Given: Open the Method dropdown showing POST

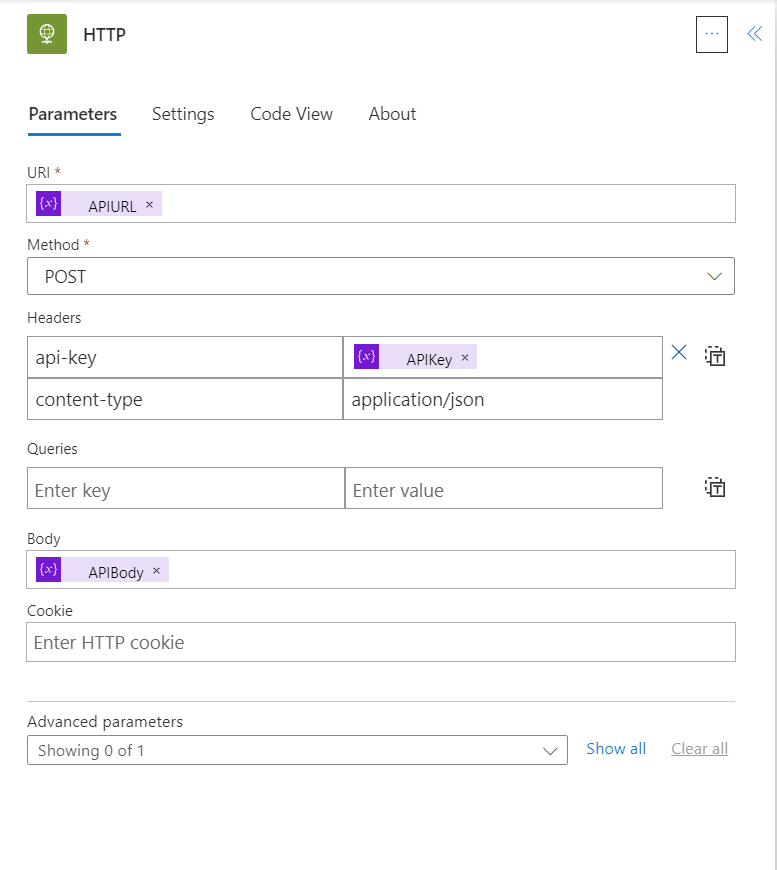Looking at the screenshot, I should pos(380,277).
